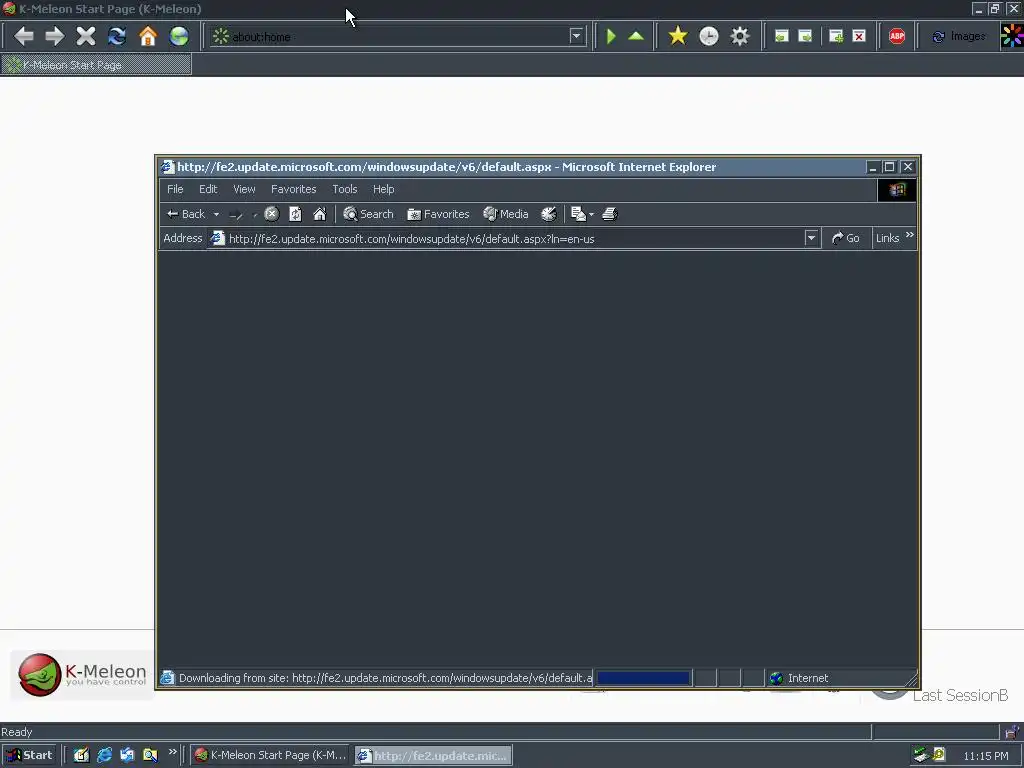This screenshot has height=768, width=1024.
Task: Open history clock icon in K-Meleon
Action: 709,36
